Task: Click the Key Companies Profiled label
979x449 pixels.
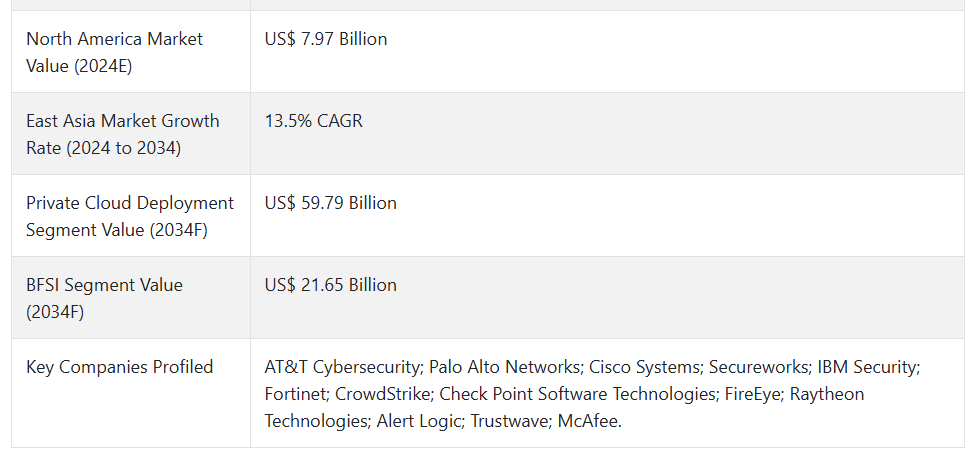Action: coord(119,367)
